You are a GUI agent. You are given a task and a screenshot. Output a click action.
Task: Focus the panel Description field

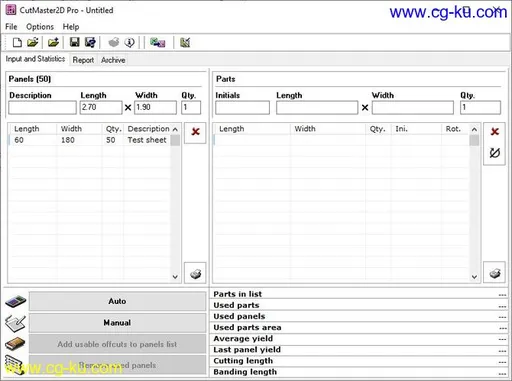tap(42, 108)
